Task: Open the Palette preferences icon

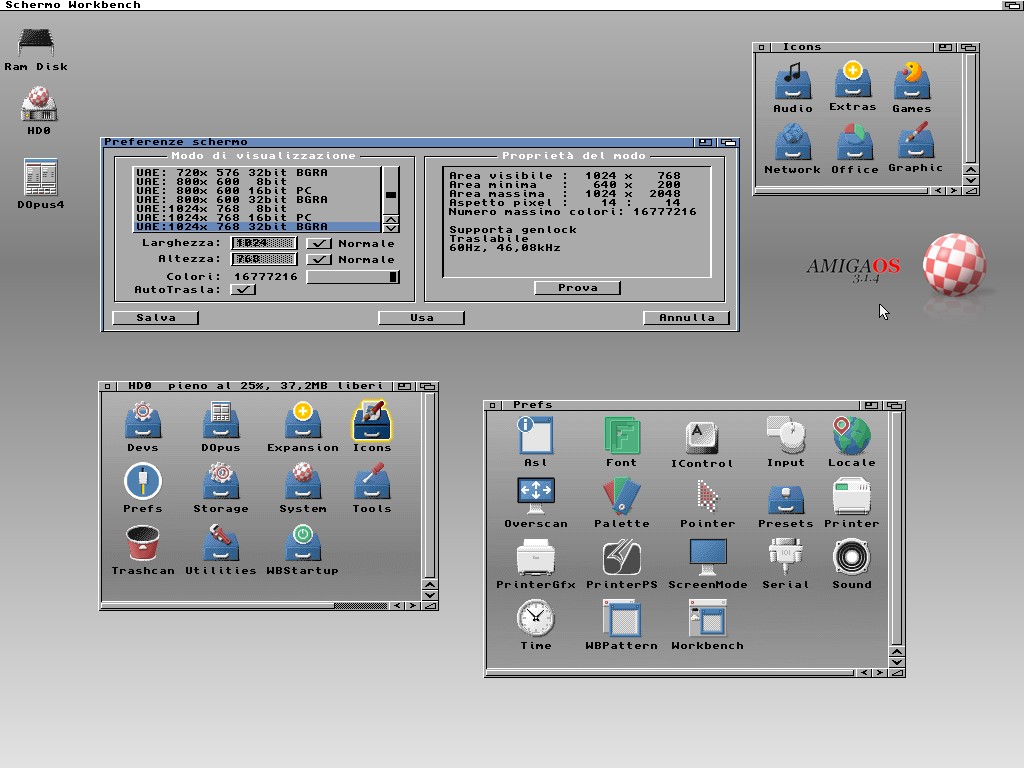Action: pyautogui.click(x=621, y=496)
